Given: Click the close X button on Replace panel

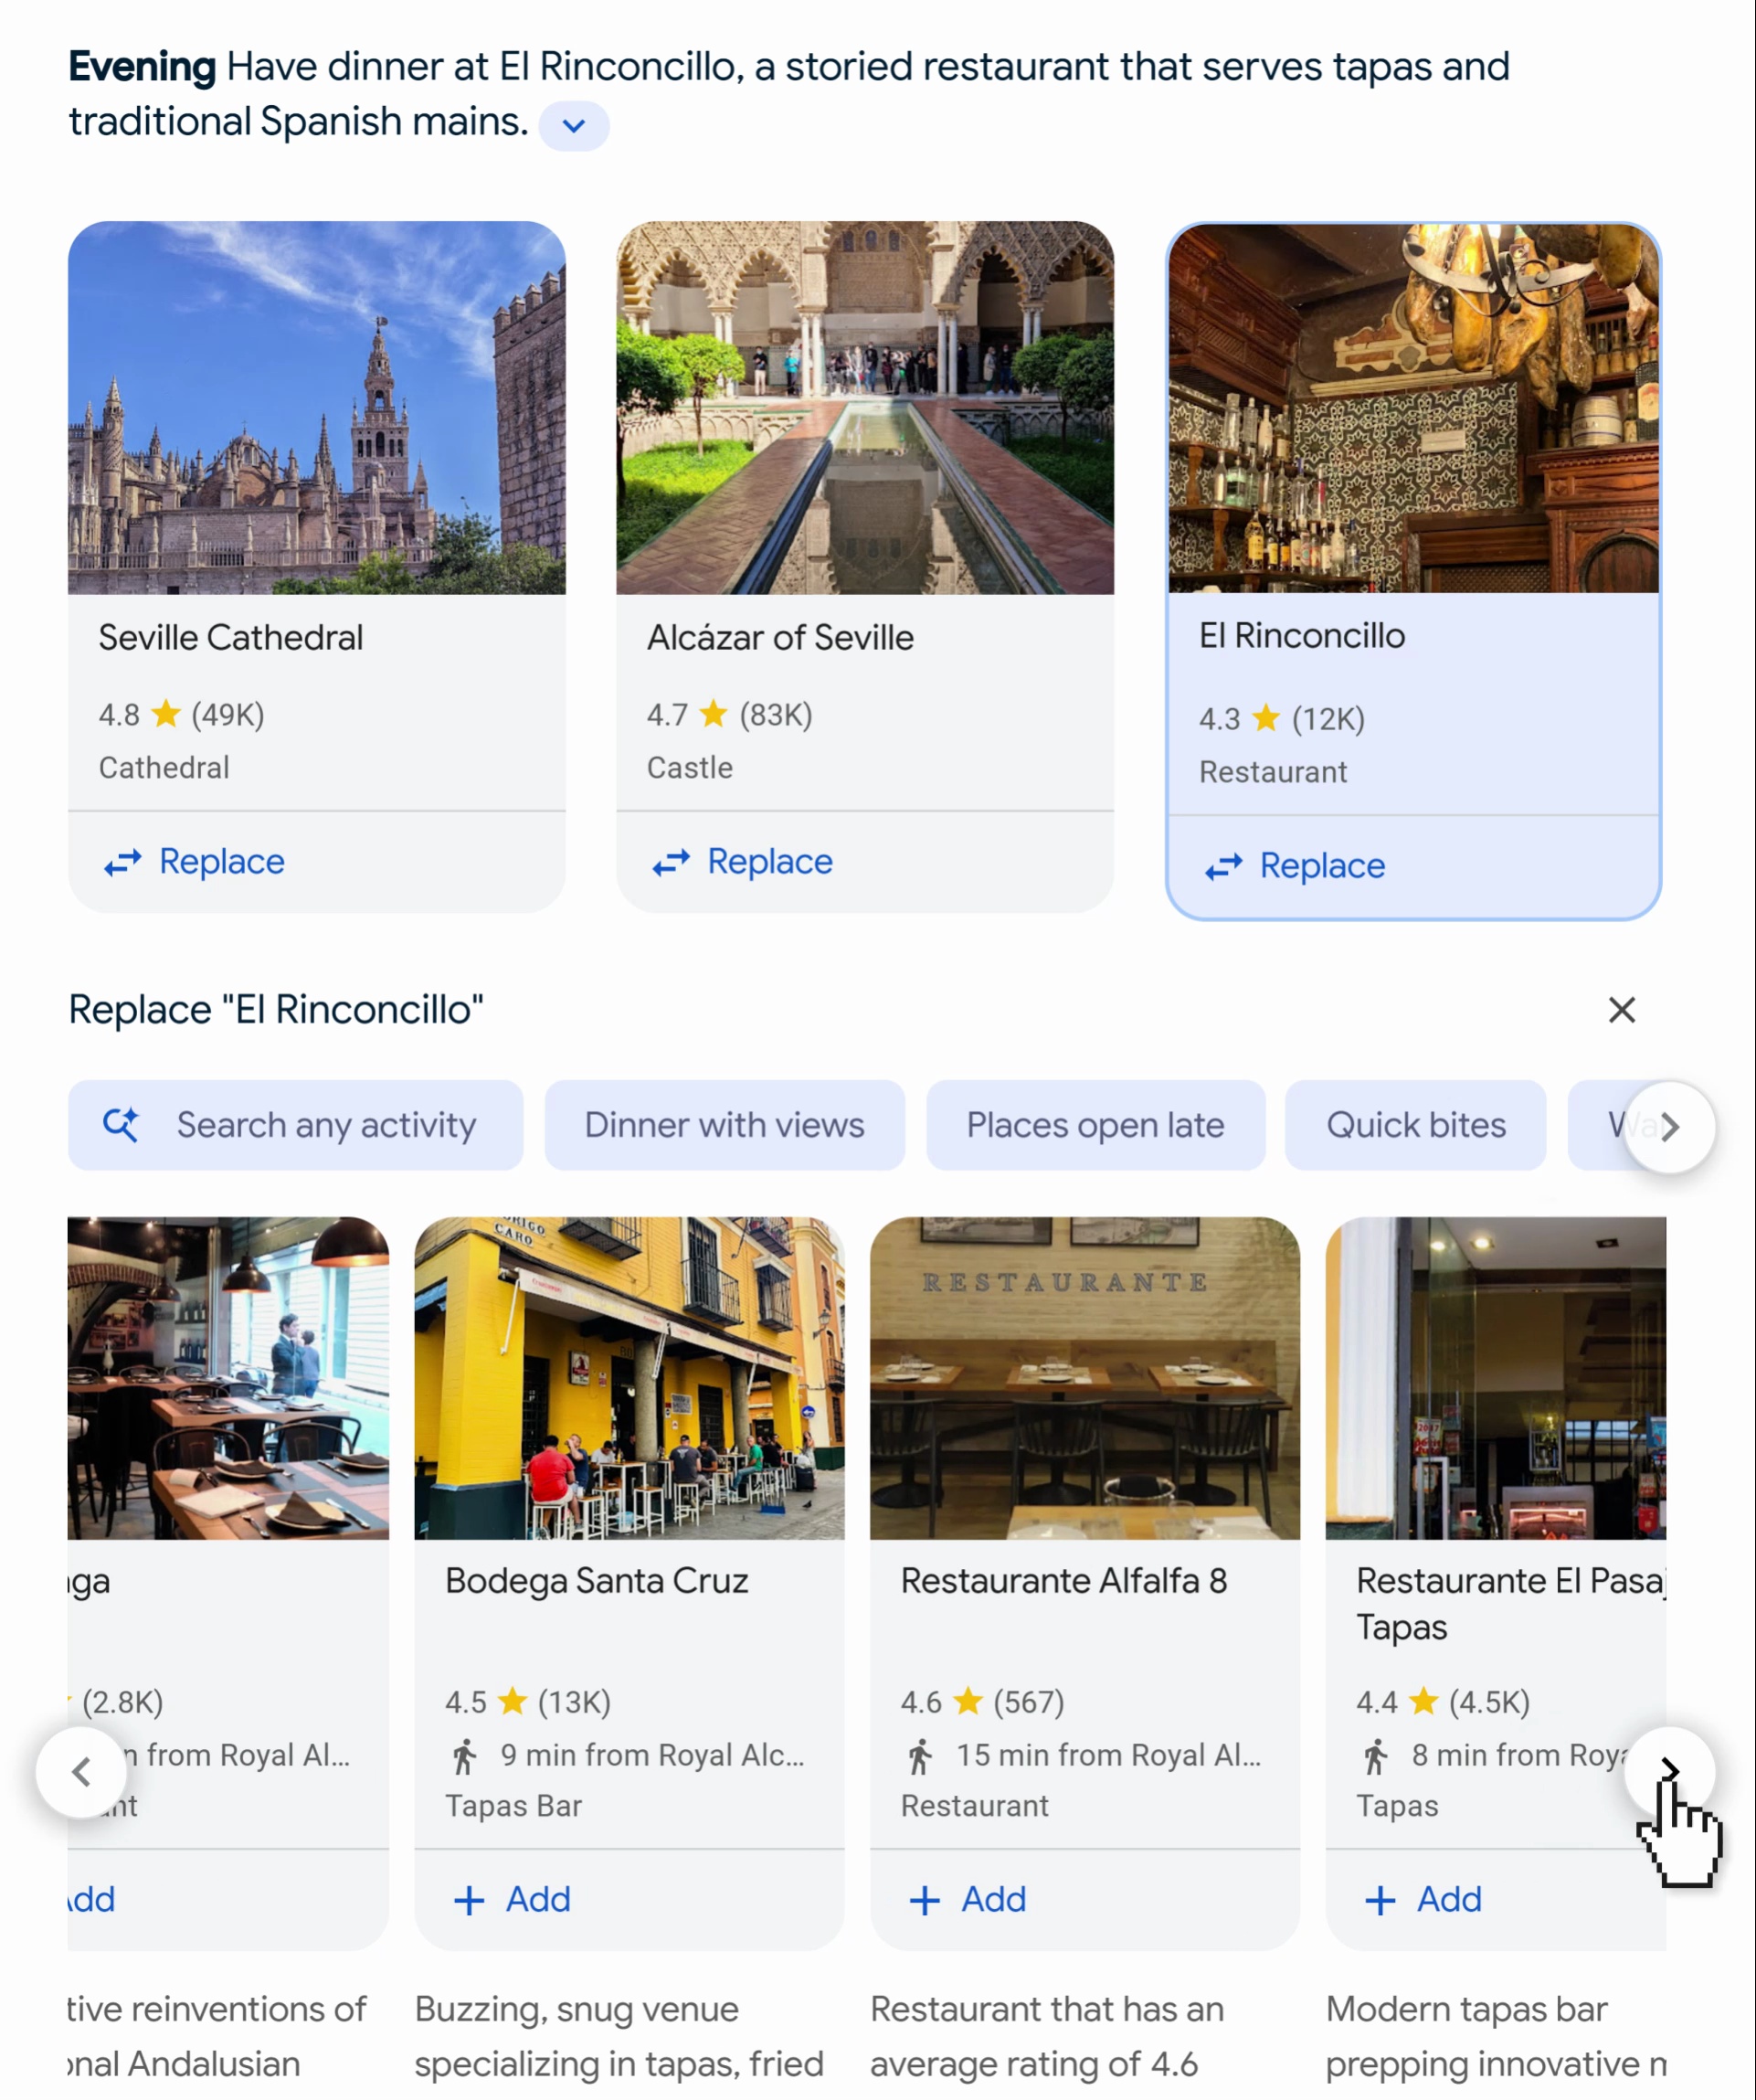Looking at the screenshot, I should pos(1620,1010).
